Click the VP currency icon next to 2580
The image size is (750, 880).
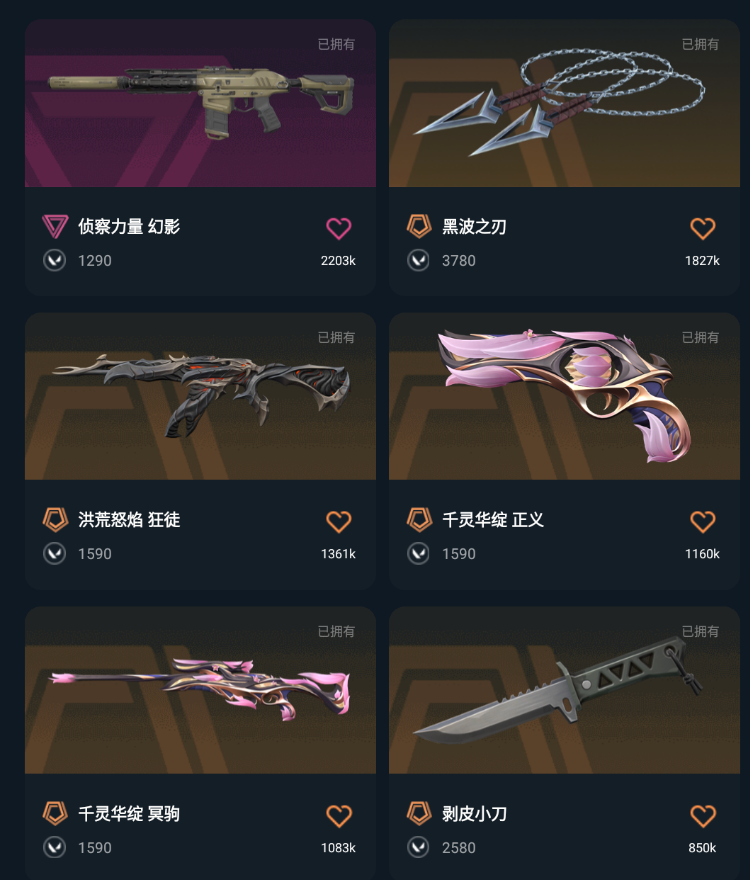pos(418,847)
